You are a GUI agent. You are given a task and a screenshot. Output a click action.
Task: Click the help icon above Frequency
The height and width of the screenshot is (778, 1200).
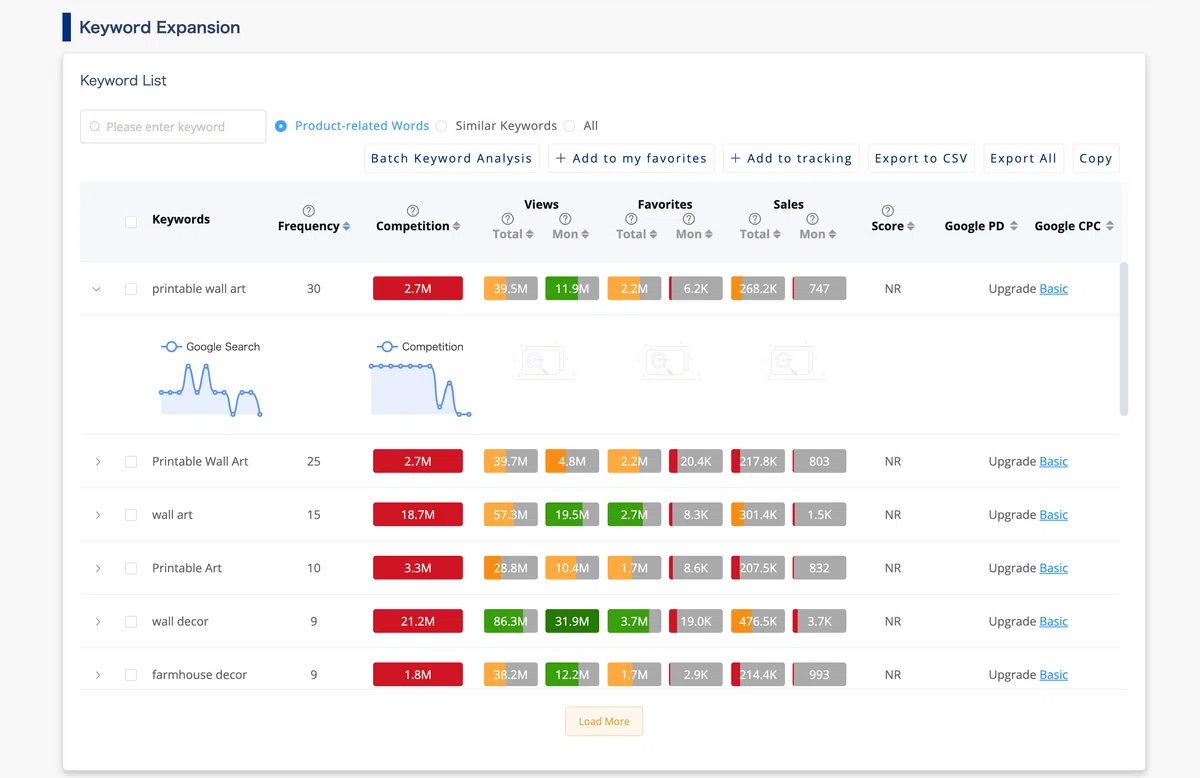pyautogui.click(x=309, y=211)
